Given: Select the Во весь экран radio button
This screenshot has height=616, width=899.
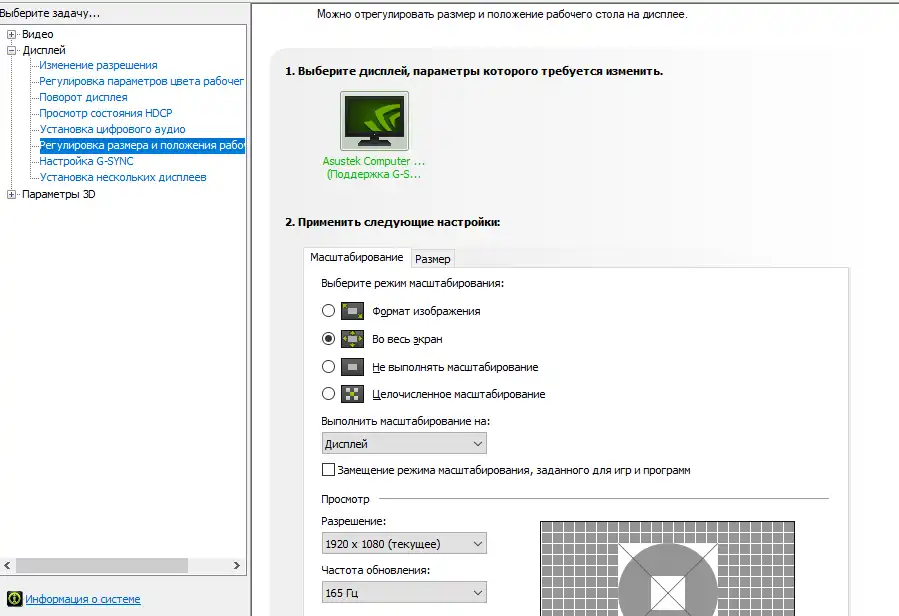Looking at the screenshot, I should click(x=328, y=339).
